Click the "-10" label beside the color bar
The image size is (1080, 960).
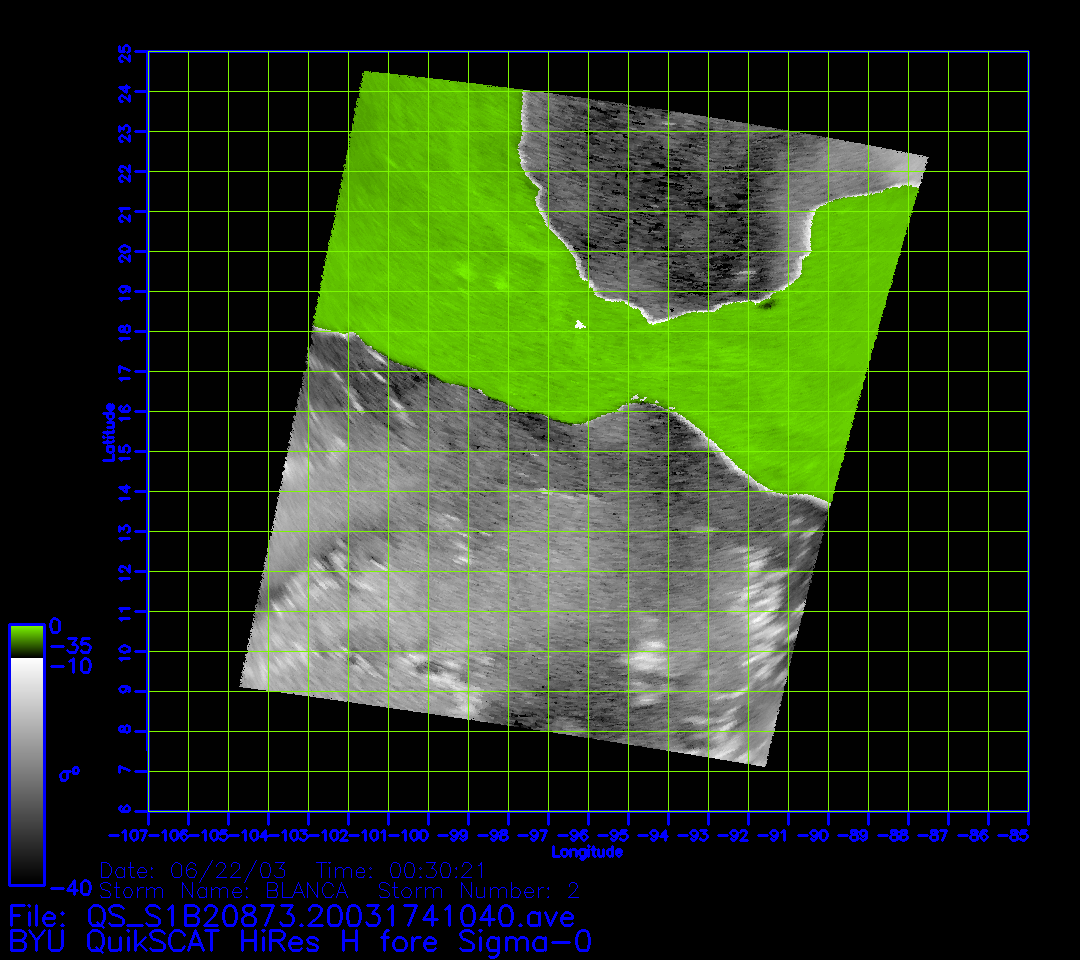[x=71, y=666]
